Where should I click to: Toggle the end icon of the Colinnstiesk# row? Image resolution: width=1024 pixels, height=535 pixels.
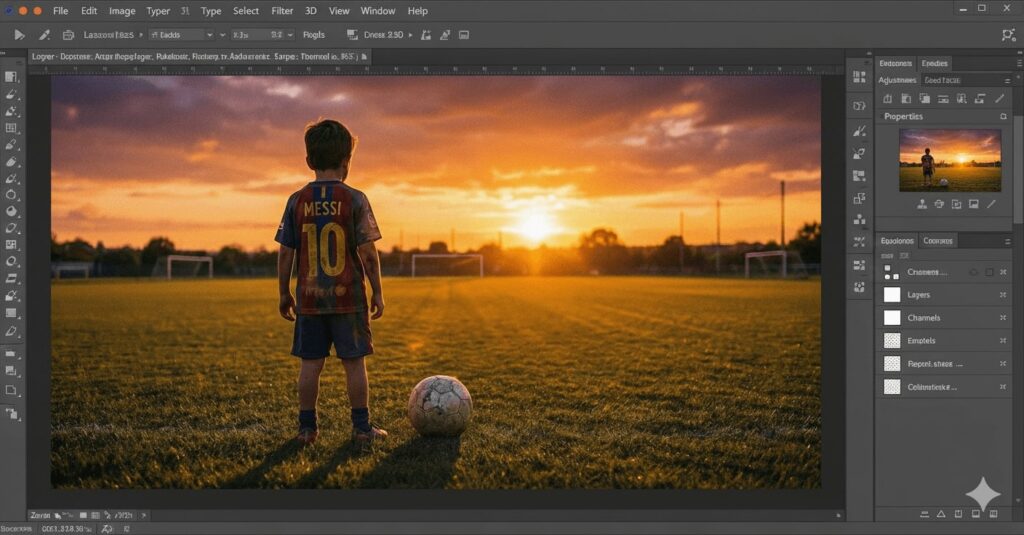pos(1002,387)
